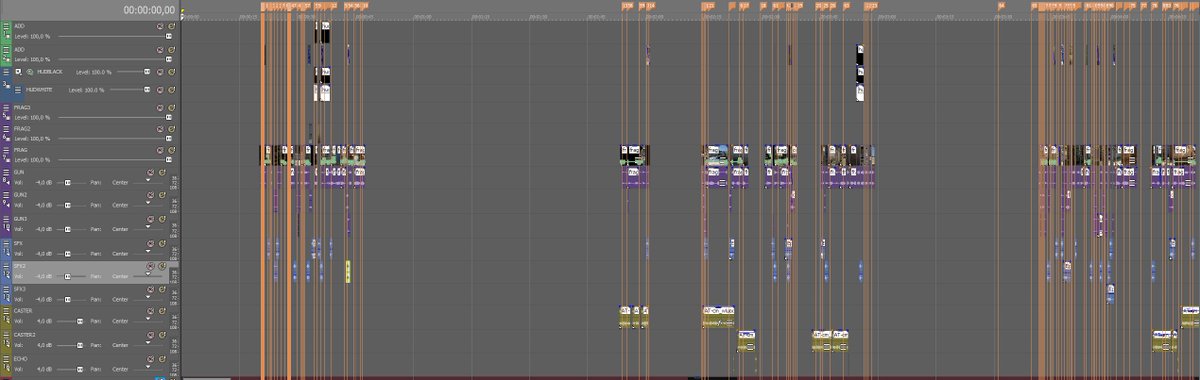Screen dimensions: 1200x380
Task: Open SFX3 track automation settings arrow
Action: pos(148,297)
